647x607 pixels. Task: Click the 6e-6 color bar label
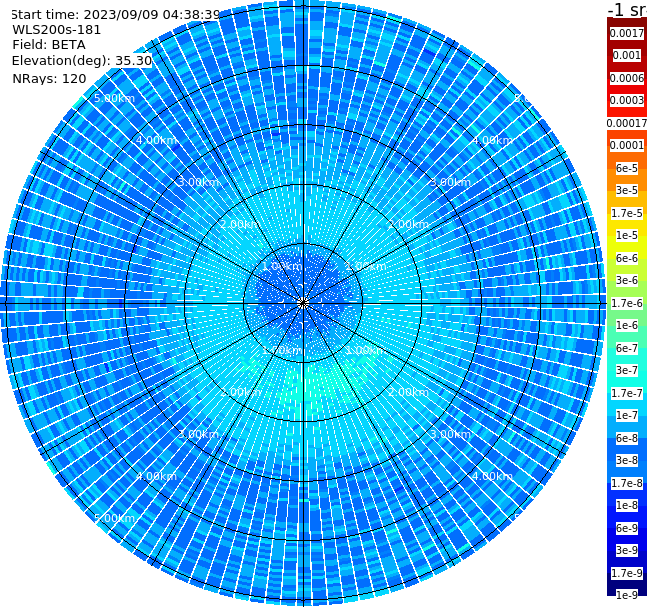627,258
